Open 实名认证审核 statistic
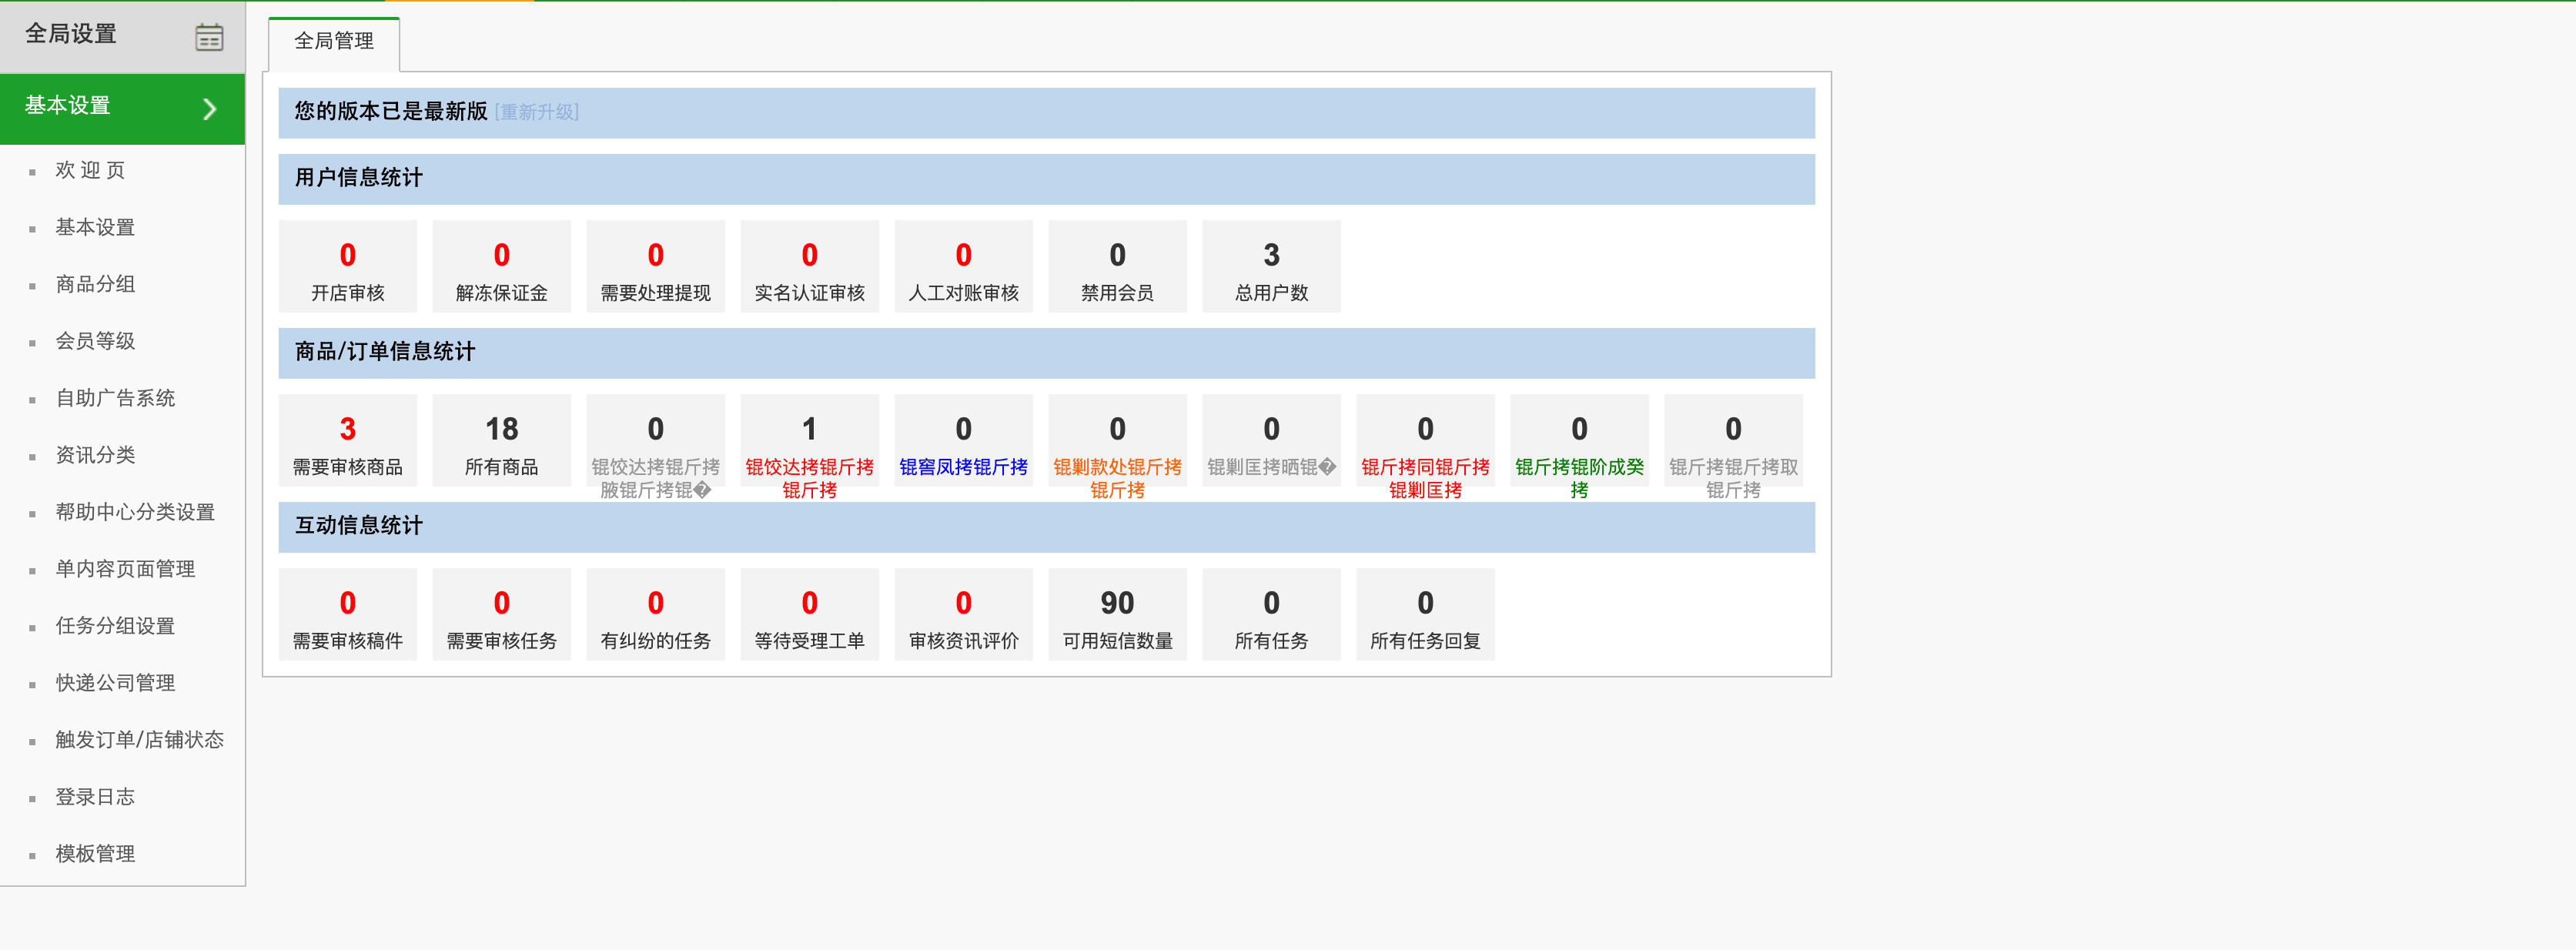 (810, 267)
